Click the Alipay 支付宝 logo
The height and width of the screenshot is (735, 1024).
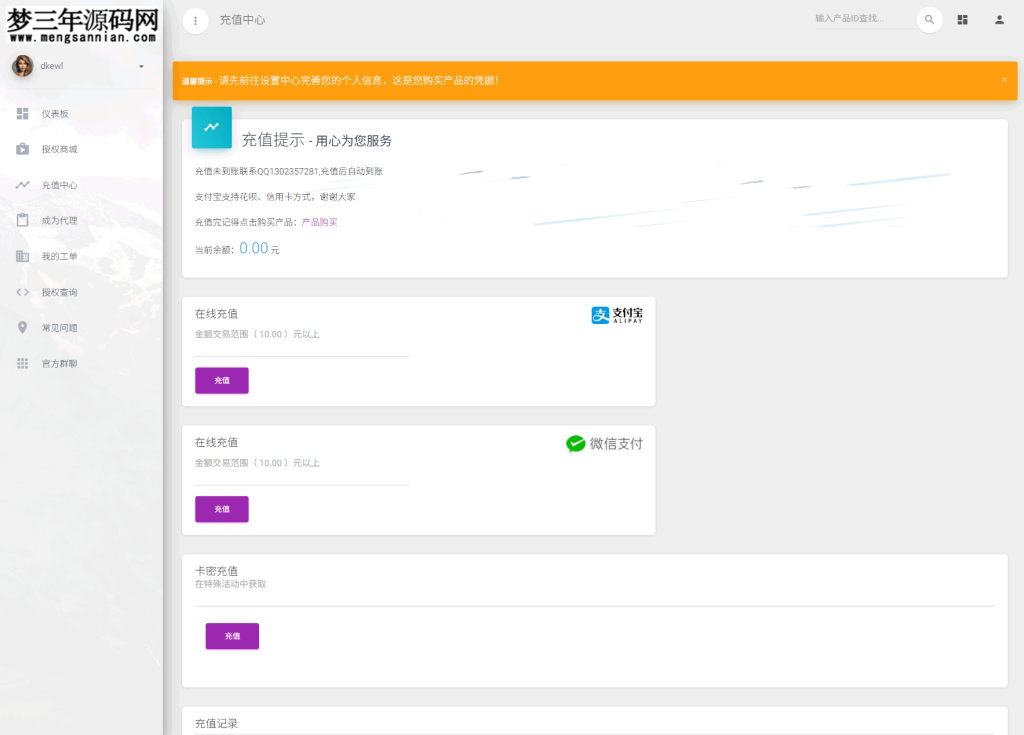[617, 314]
